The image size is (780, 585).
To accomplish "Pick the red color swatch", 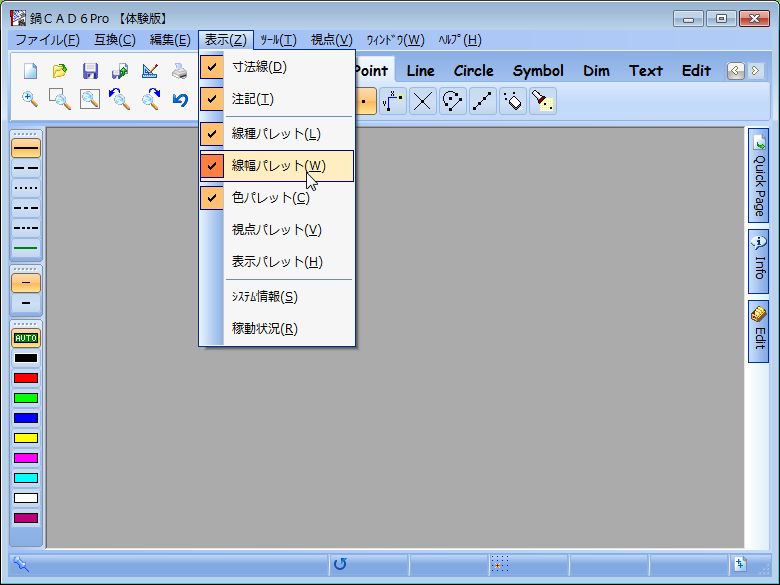I will click(26, 378).
